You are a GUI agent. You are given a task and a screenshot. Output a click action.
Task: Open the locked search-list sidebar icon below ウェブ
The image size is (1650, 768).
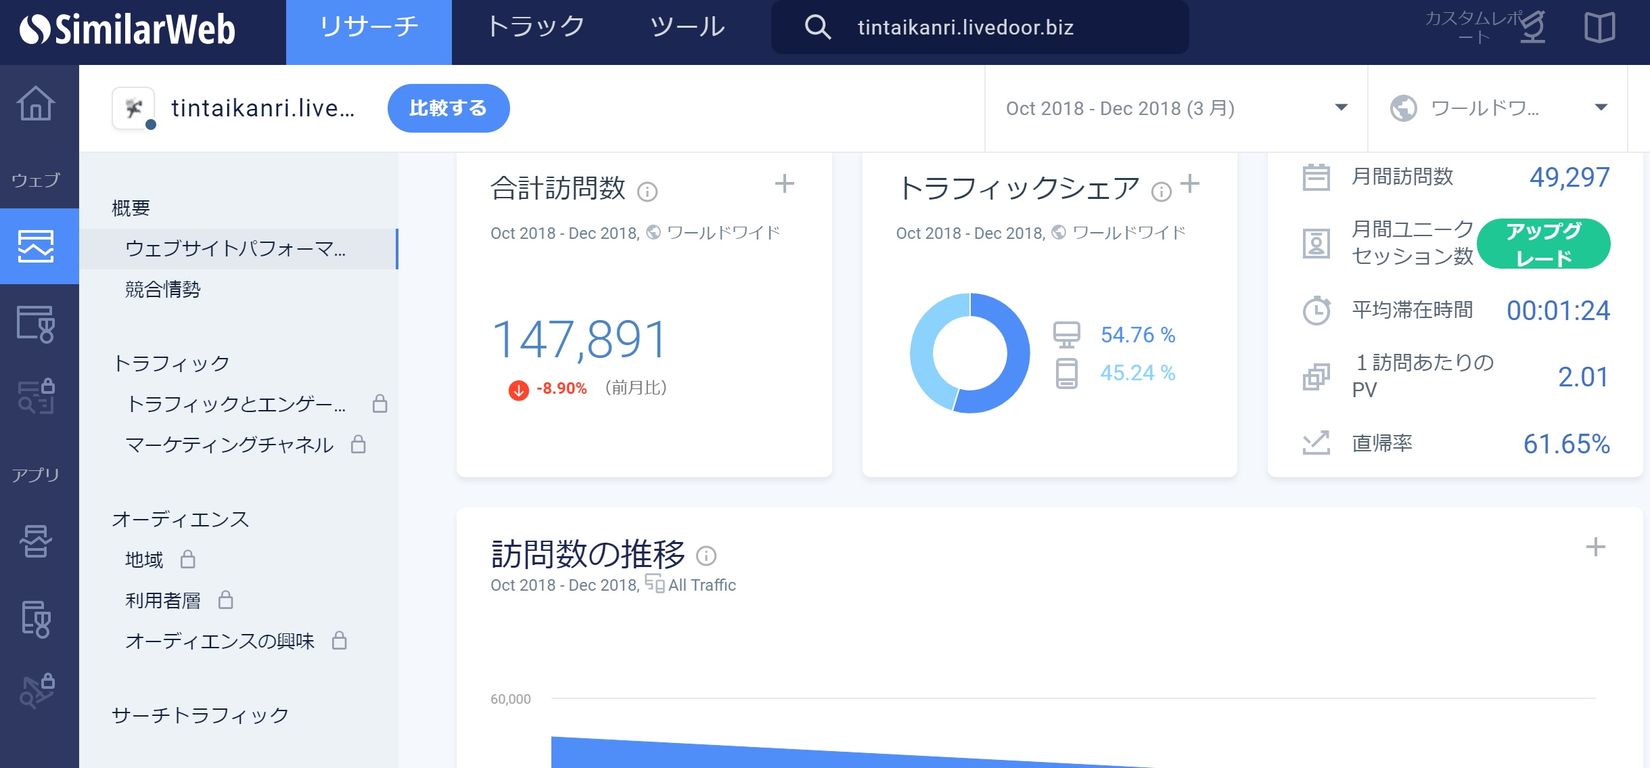click(36, 396)
